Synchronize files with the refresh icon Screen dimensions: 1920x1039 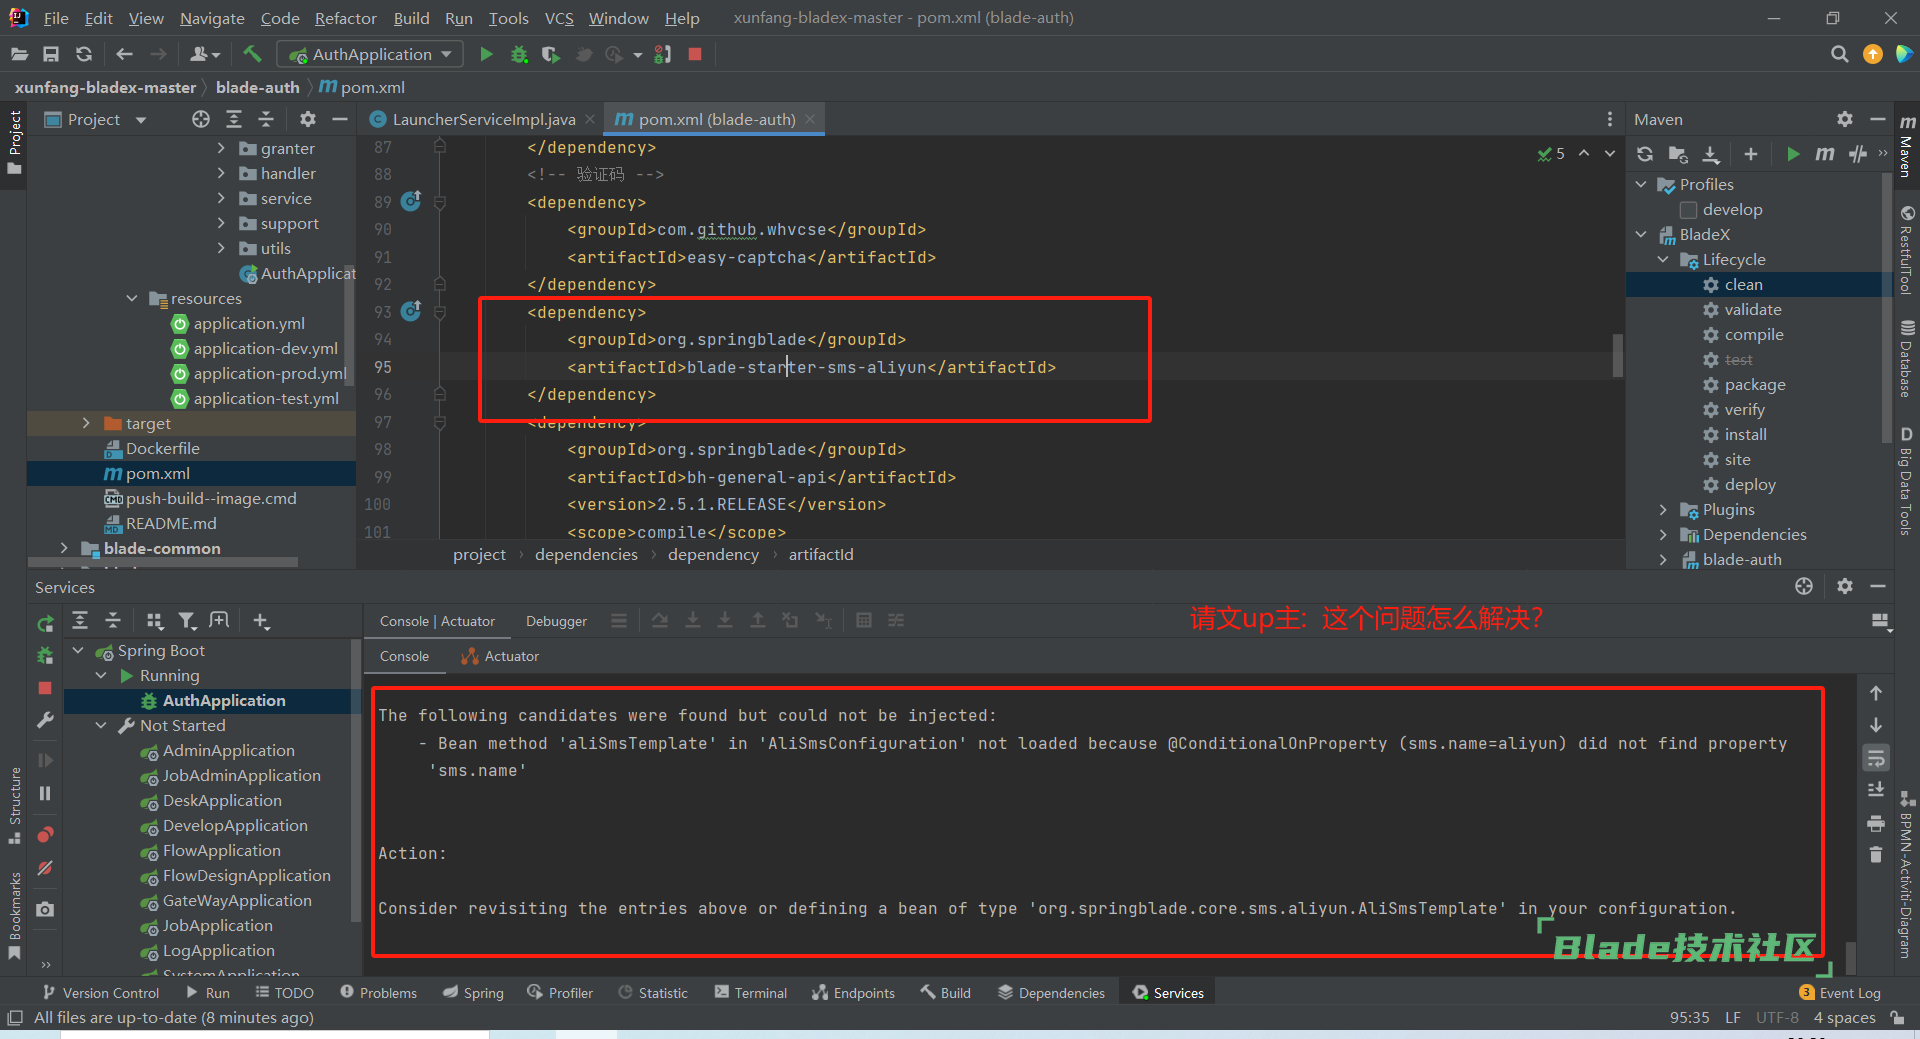(x=84, y=54)
